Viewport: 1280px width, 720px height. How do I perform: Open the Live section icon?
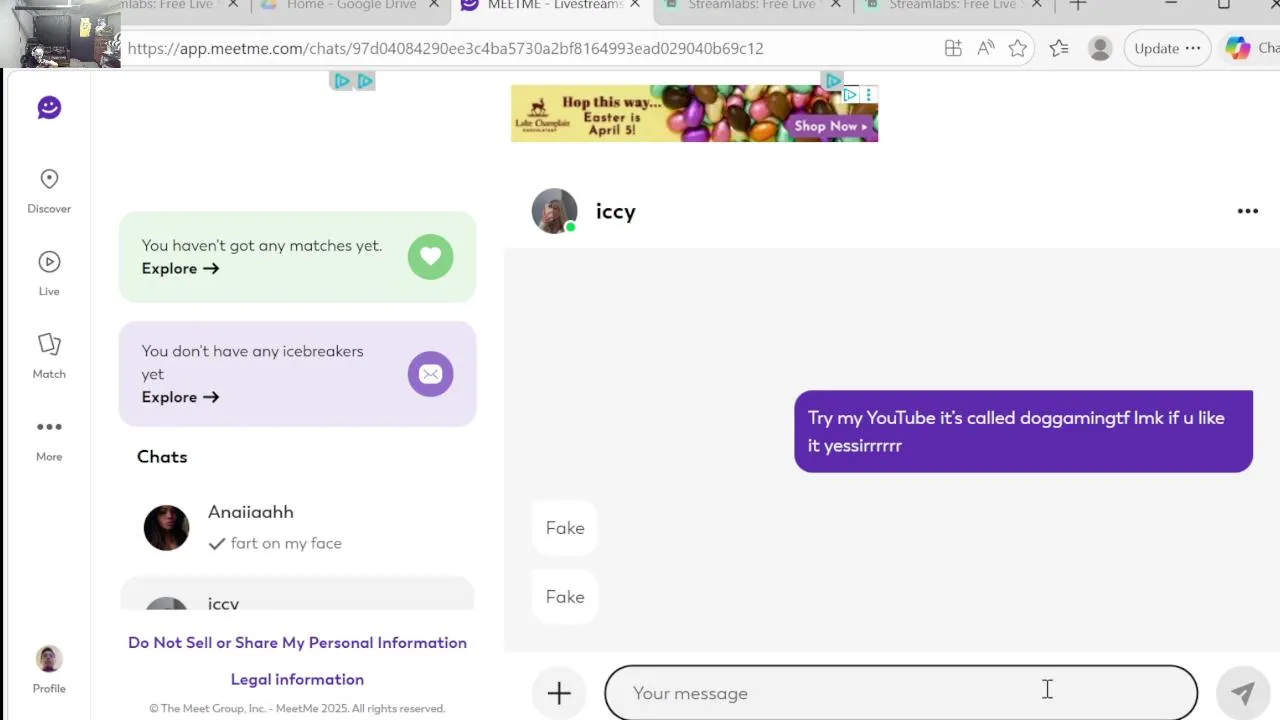49,262
